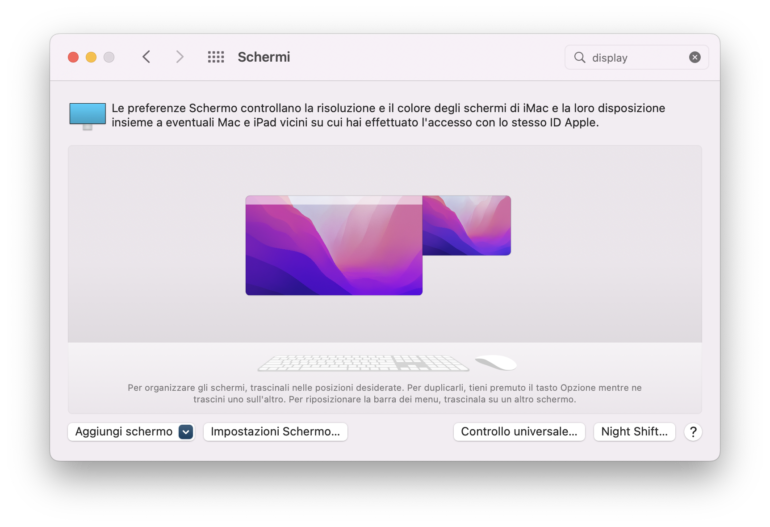
Task: Click the magnifying glass search icon
Action: (x=580, y=57)
